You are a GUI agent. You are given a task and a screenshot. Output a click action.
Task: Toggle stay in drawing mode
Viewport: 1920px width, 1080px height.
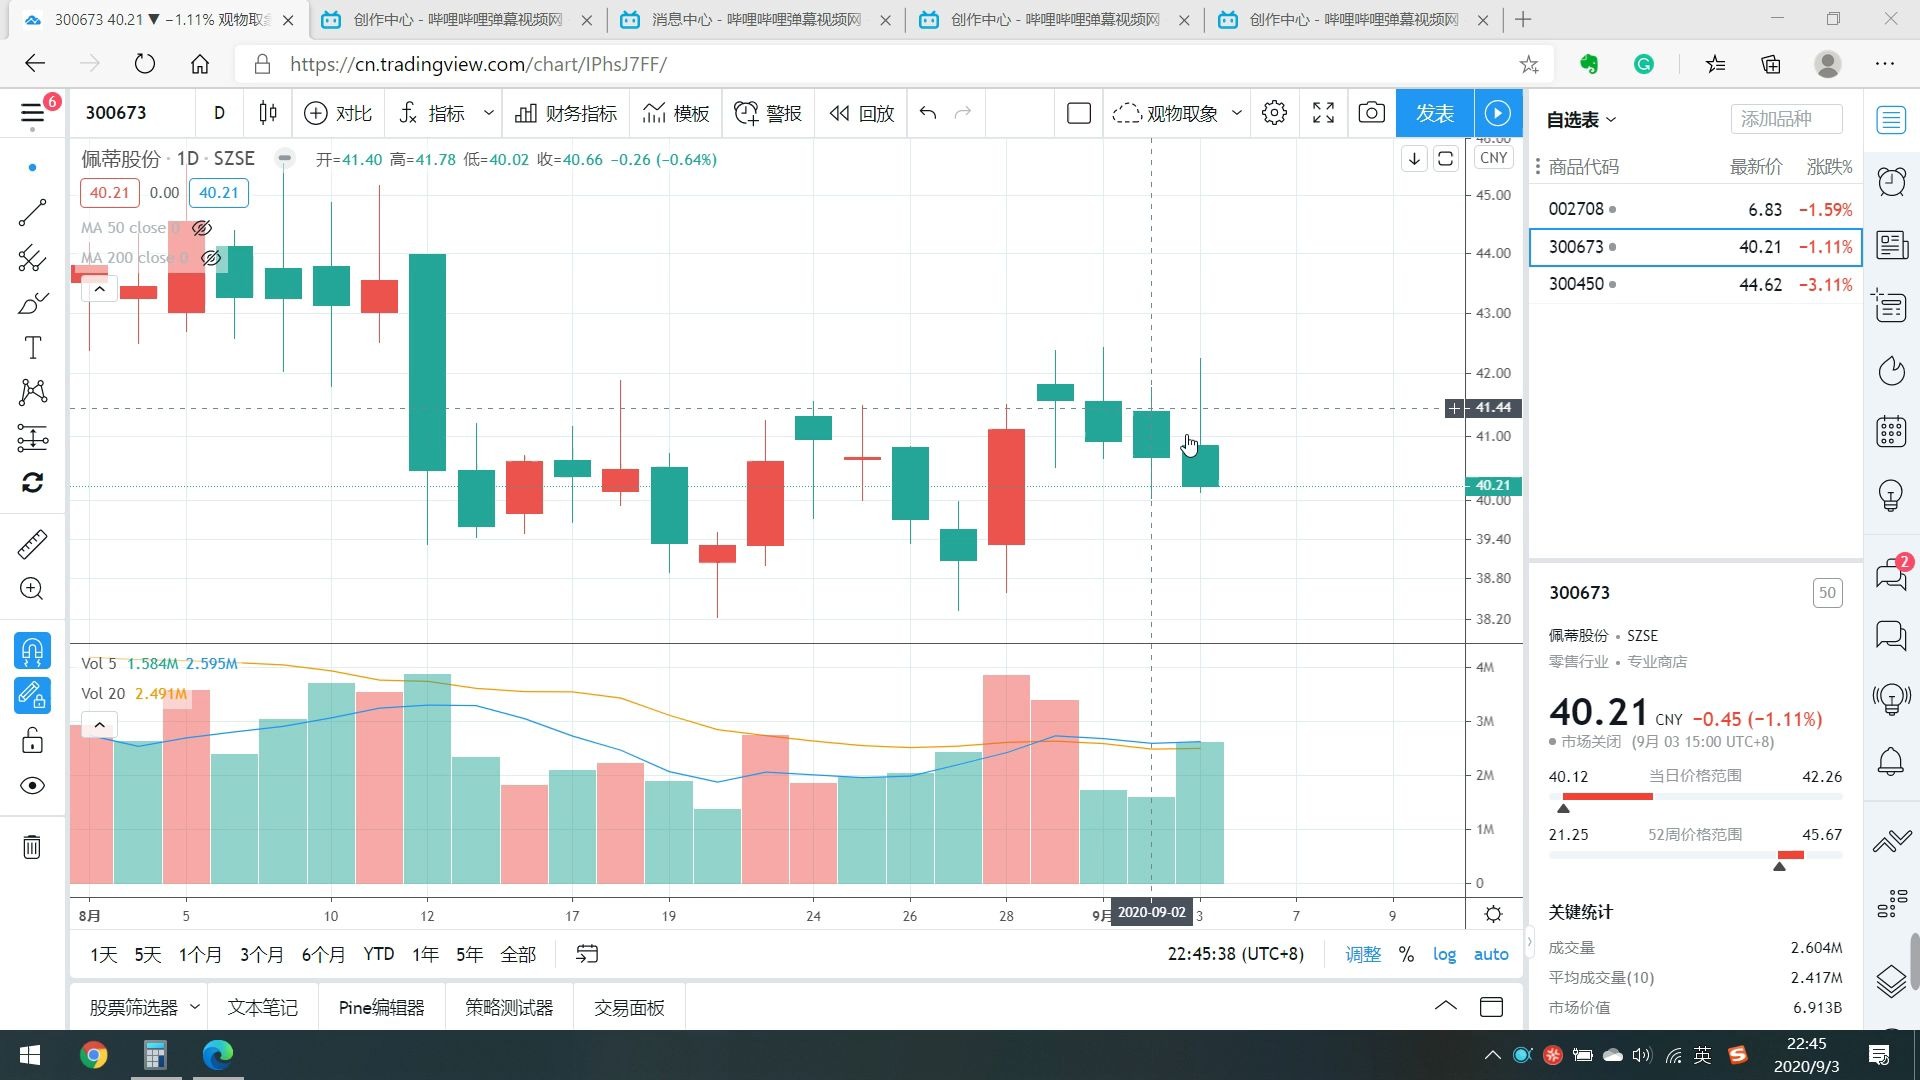click(x=32, y=695)
